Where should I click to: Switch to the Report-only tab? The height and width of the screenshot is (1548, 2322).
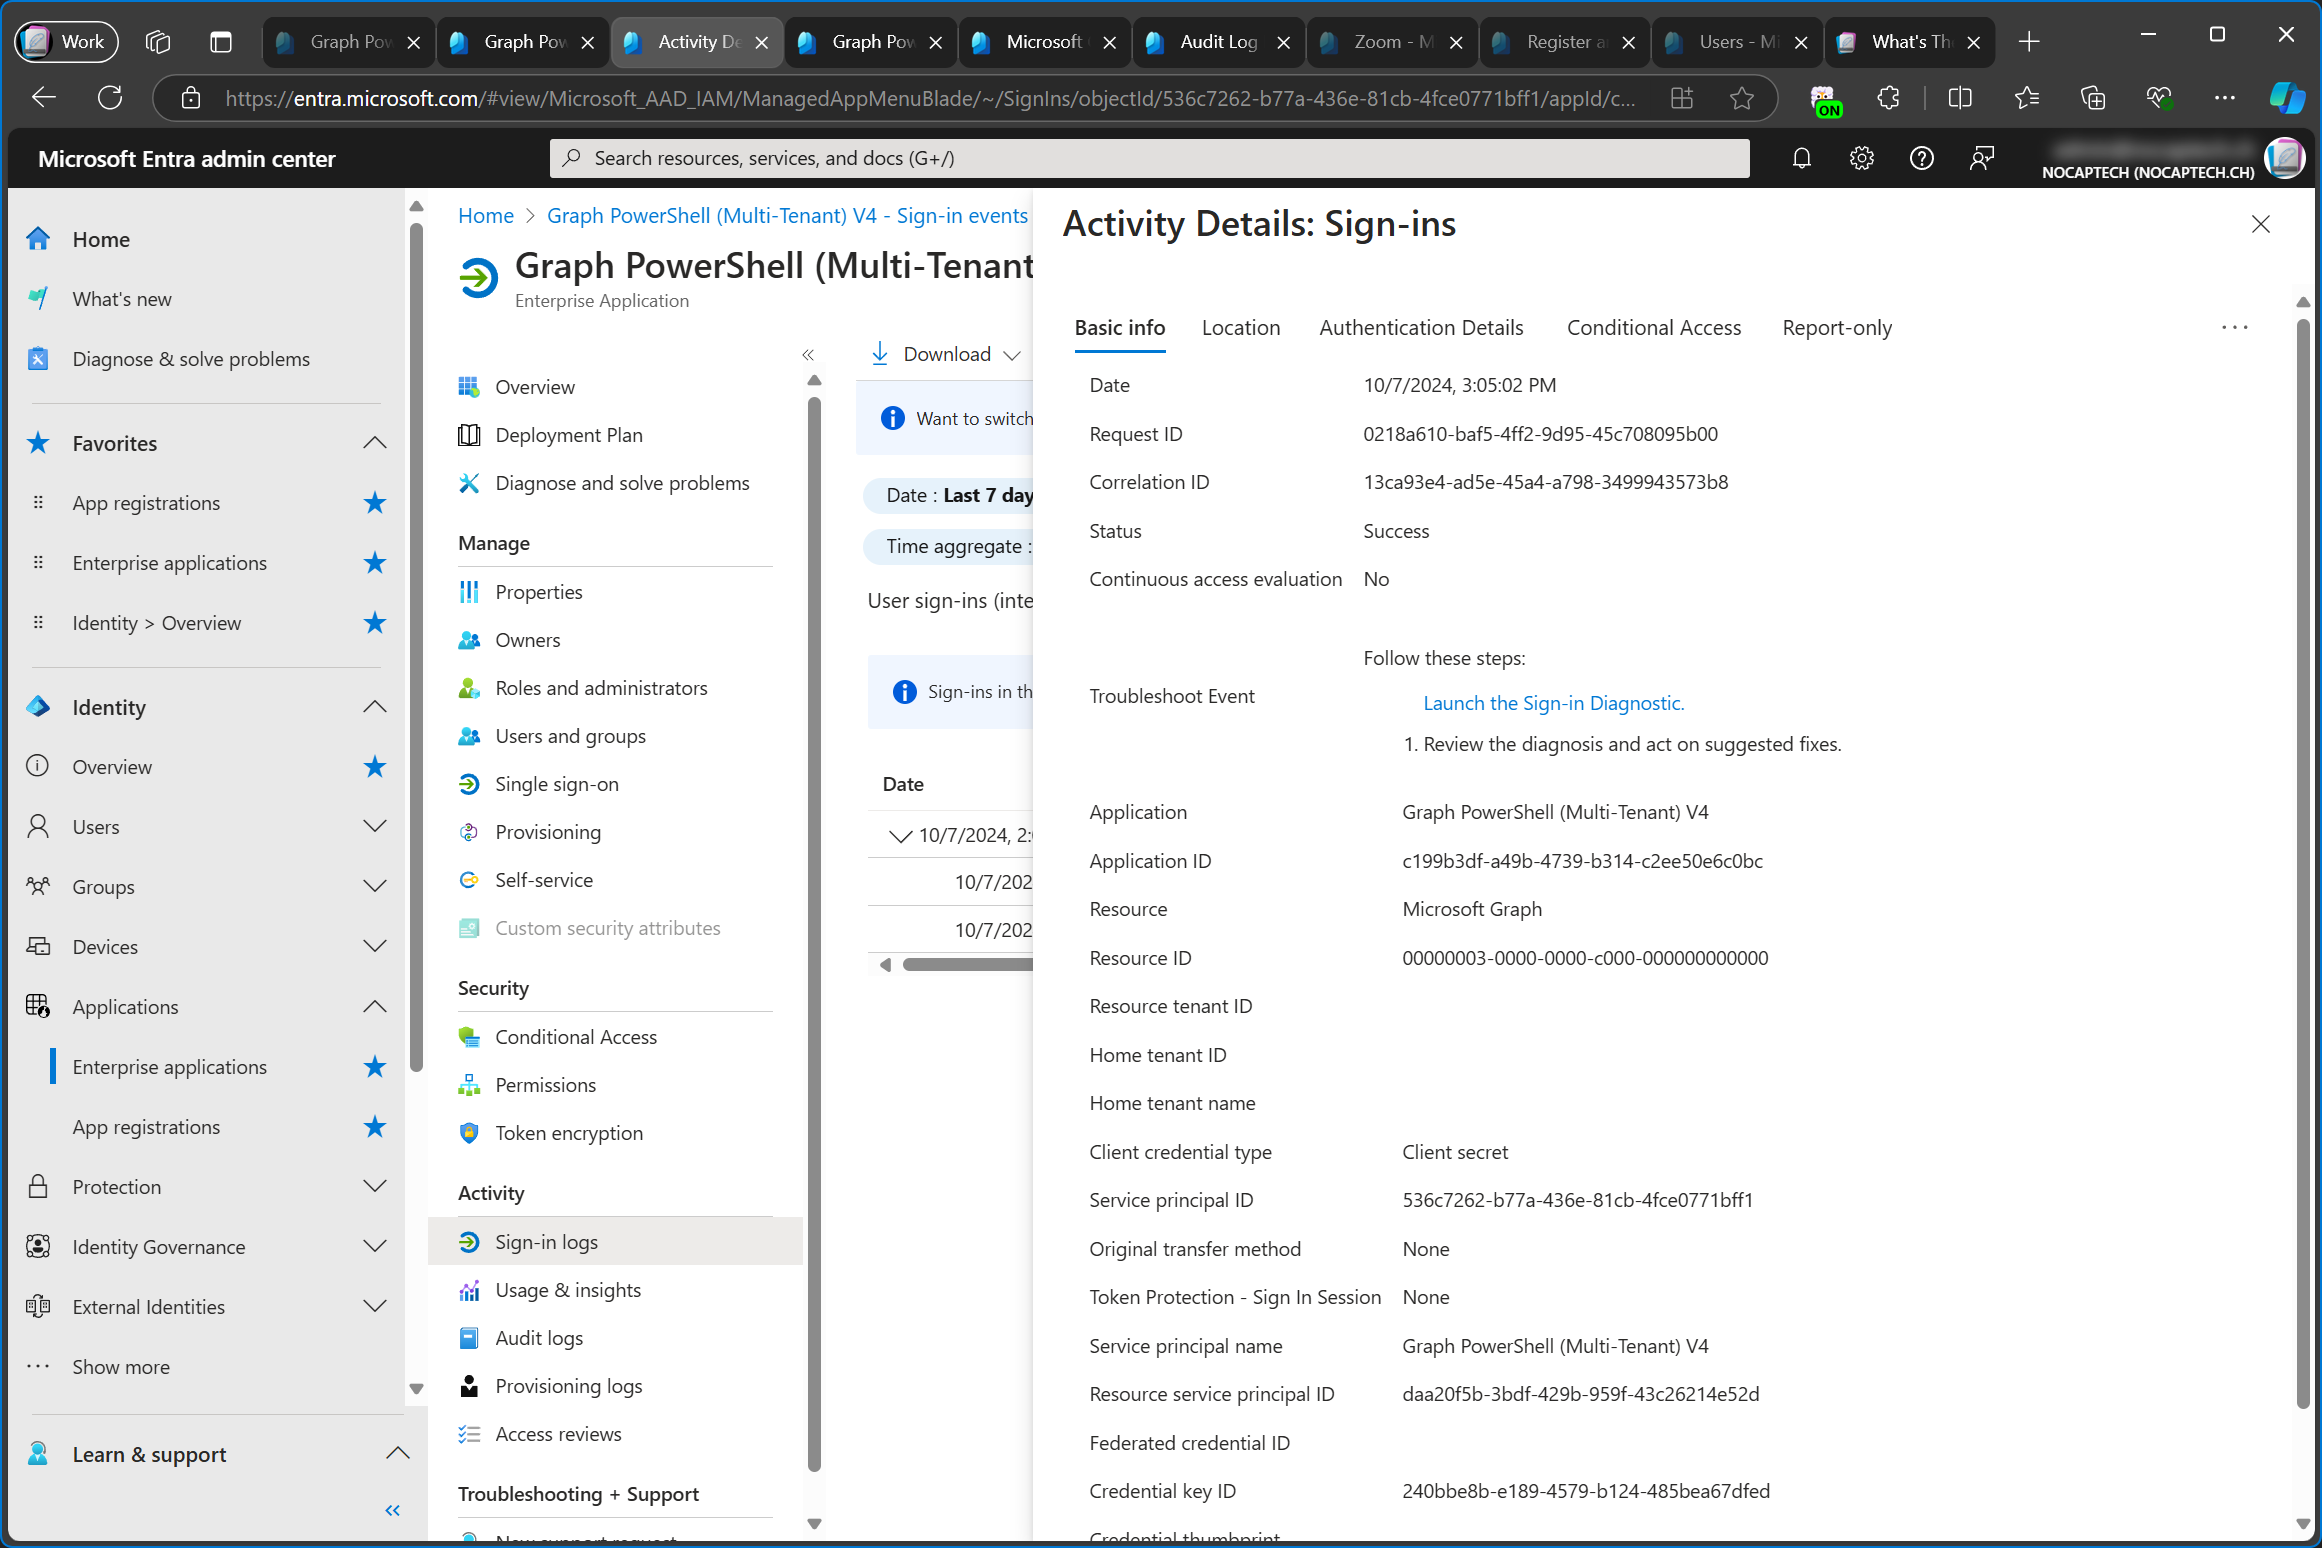click(1836, 328)
